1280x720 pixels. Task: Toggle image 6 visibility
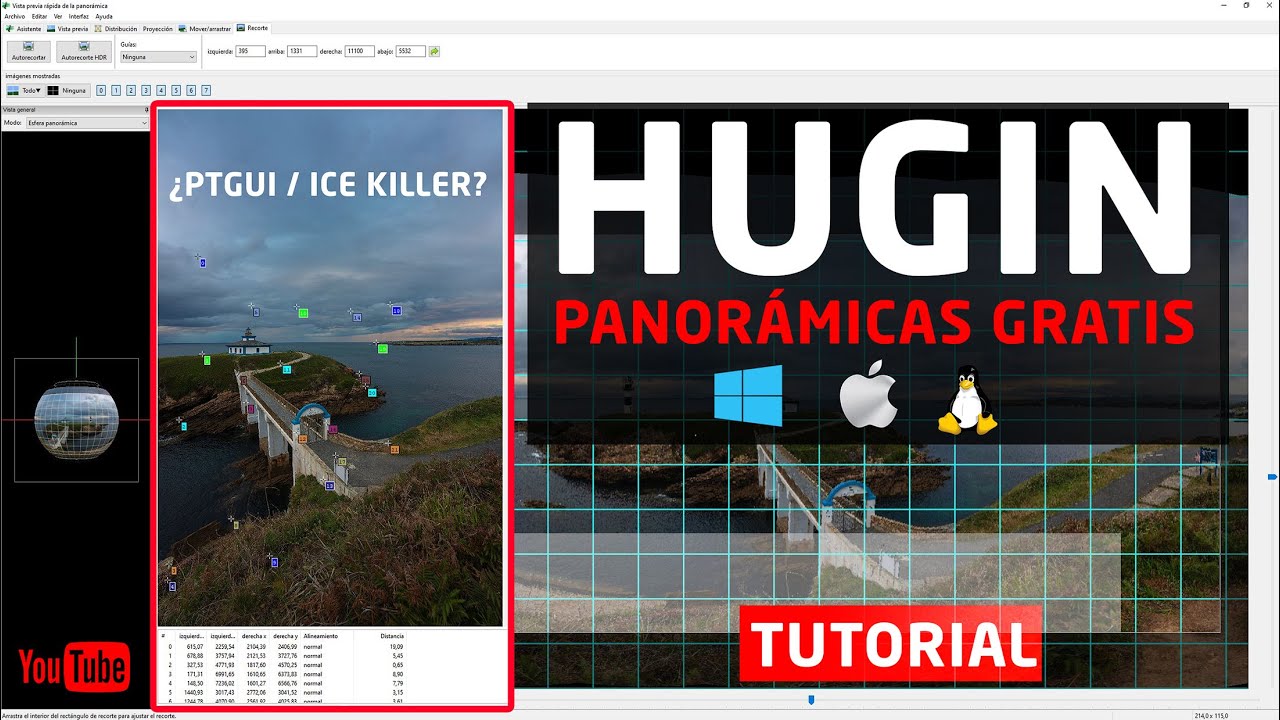point(191,90)
